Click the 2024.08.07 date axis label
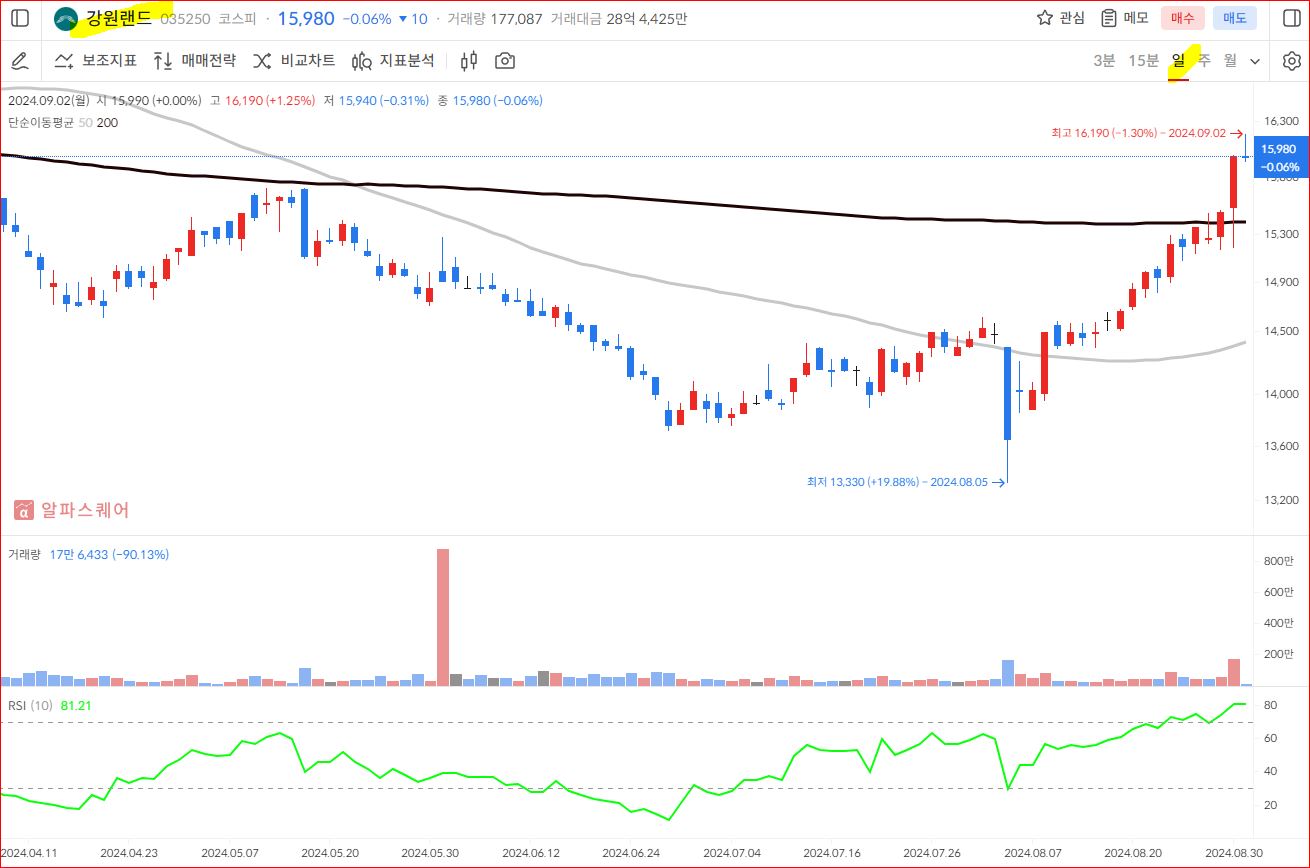Image resolution: width=1310 pixels, height=868 pixels. pos(1033,853)
